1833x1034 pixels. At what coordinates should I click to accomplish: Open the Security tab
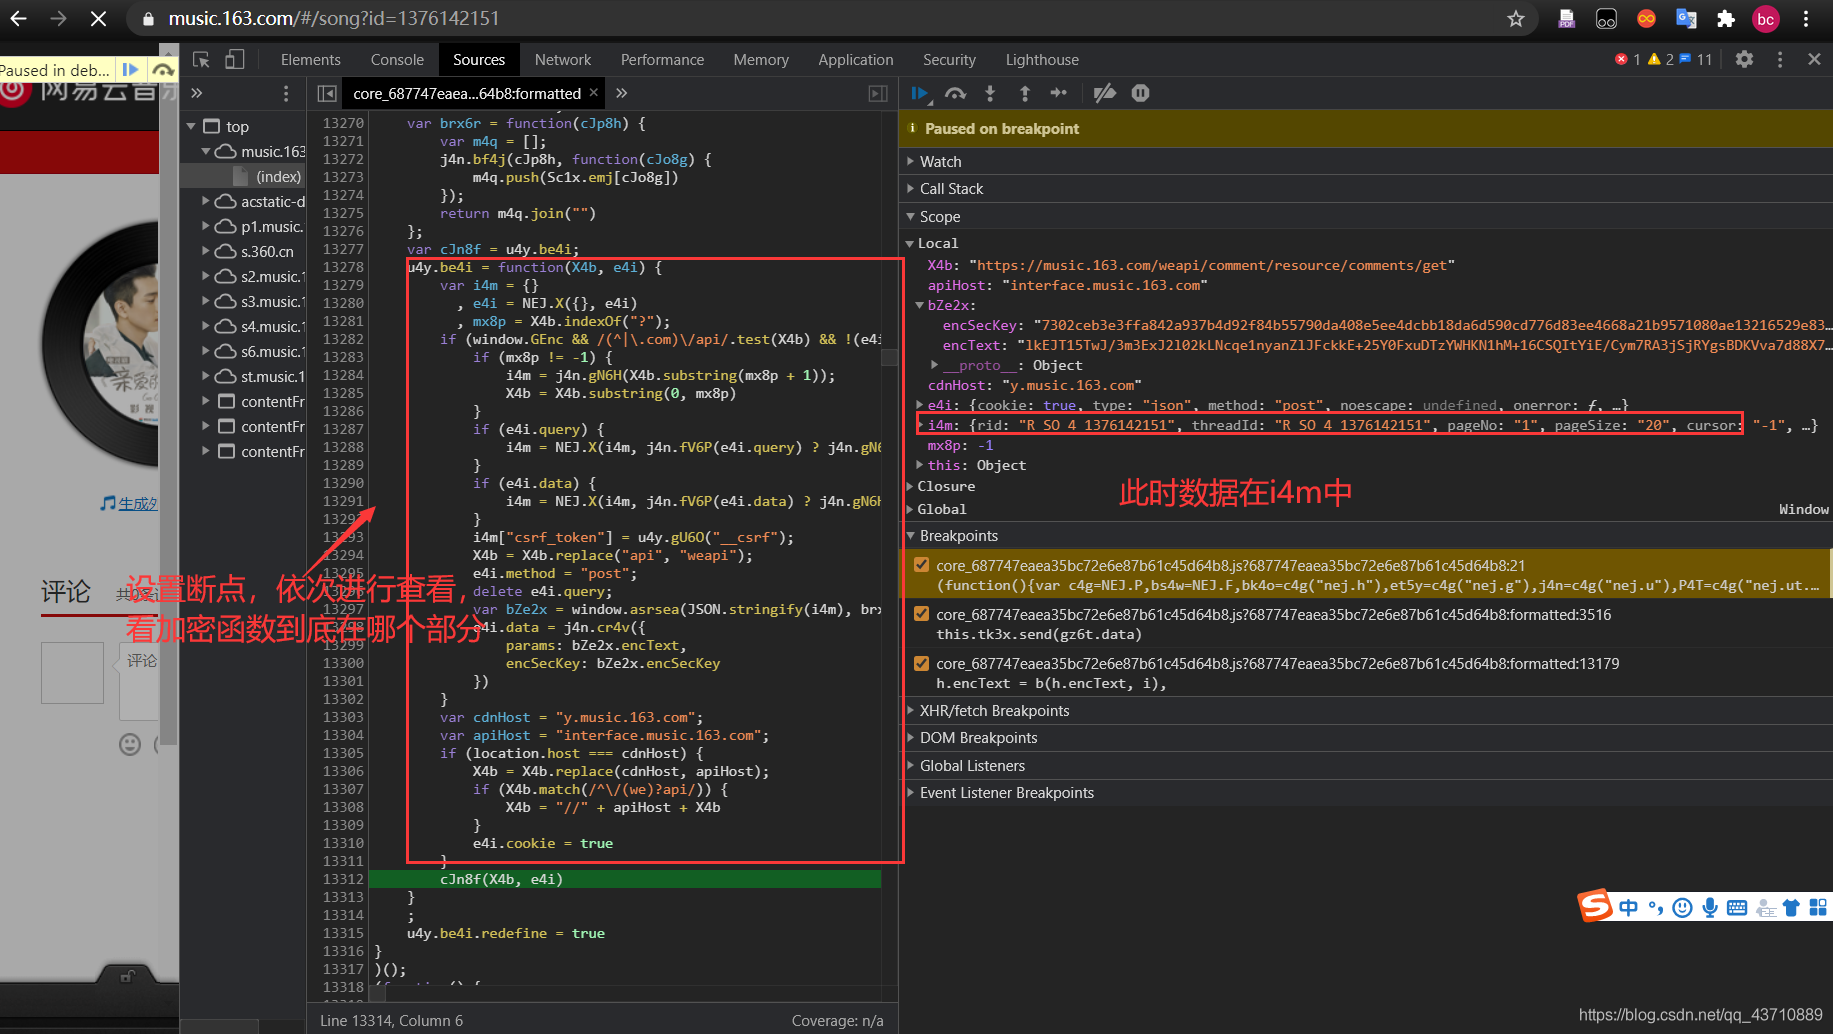(949, 60)
